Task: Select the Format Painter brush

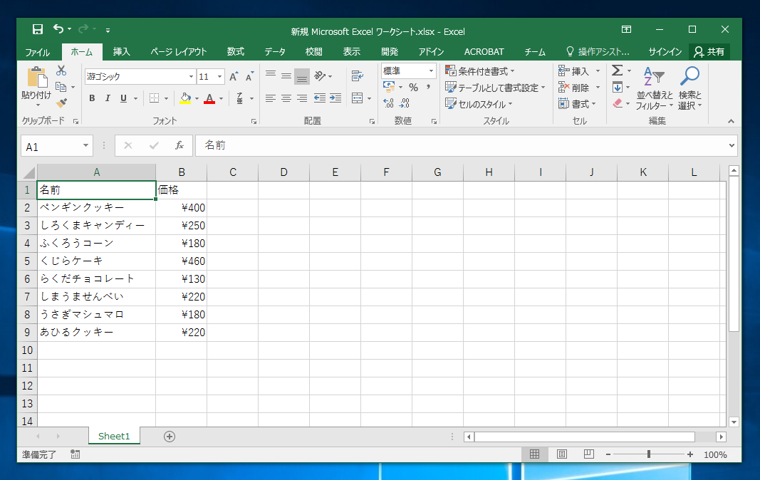Action: 62,103
